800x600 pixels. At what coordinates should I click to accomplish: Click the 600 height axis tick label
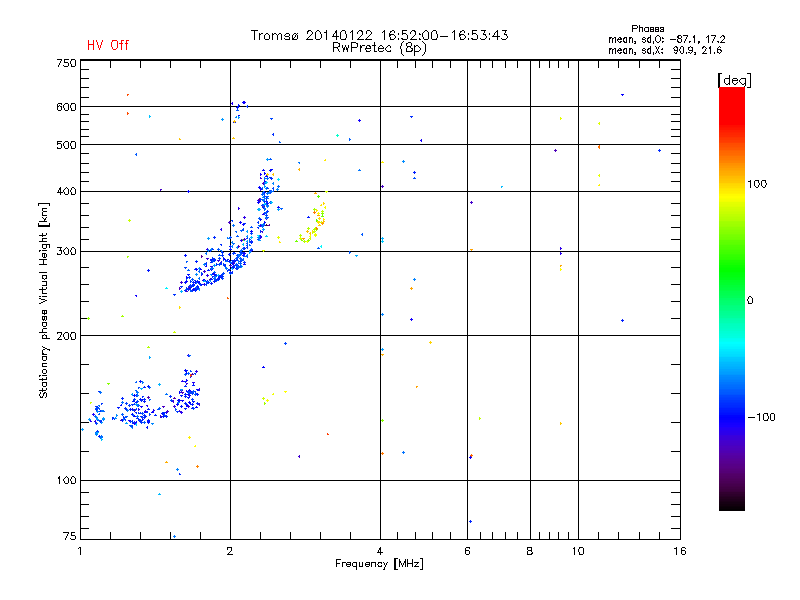(66, 107)
